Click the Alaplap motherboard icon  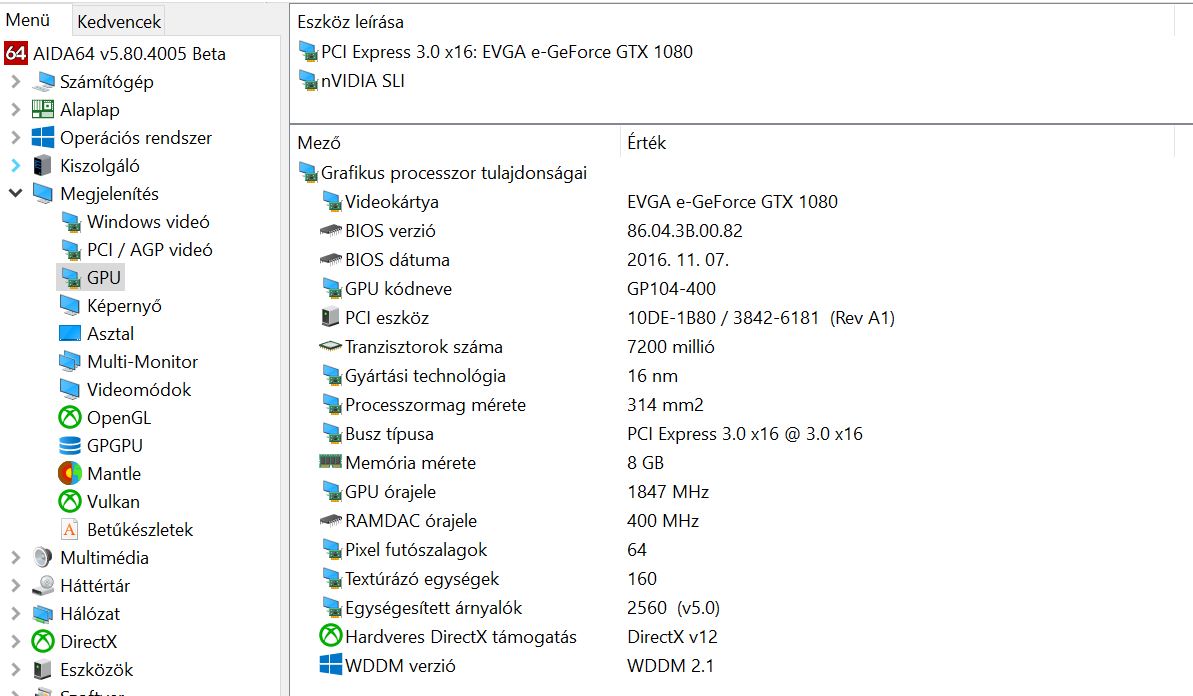coord(43,110)
